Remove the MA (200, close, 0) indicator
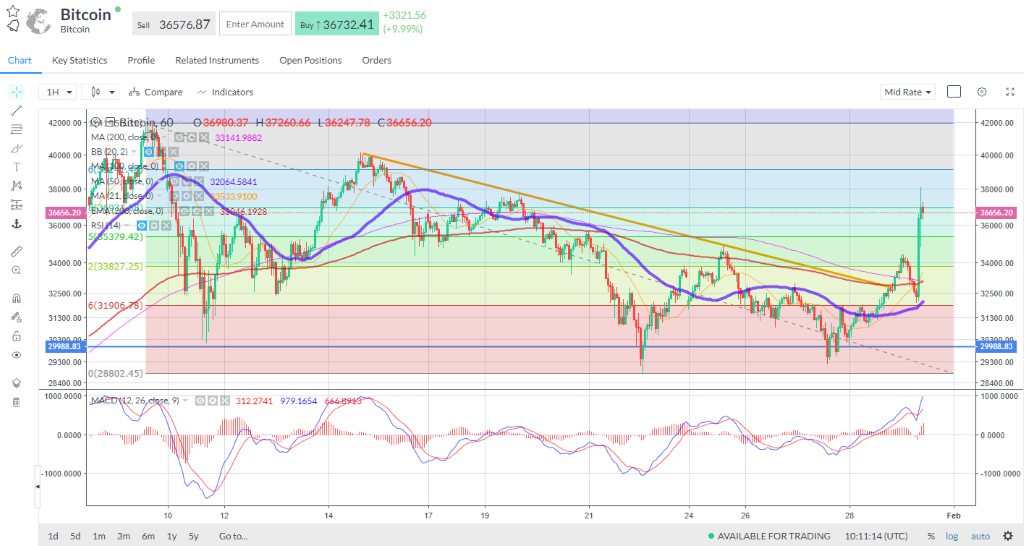 204,137
